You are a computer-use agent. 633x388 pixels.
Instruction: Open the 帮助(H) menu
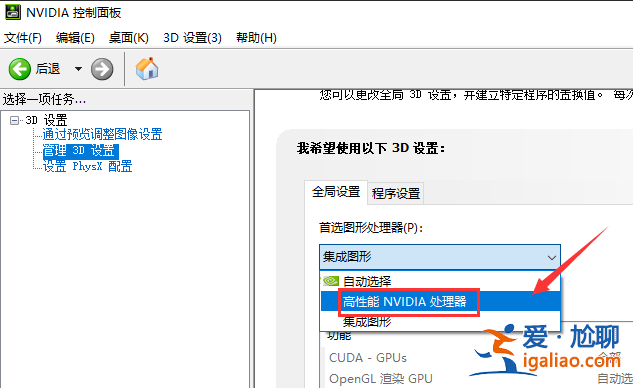click(256, 38)
